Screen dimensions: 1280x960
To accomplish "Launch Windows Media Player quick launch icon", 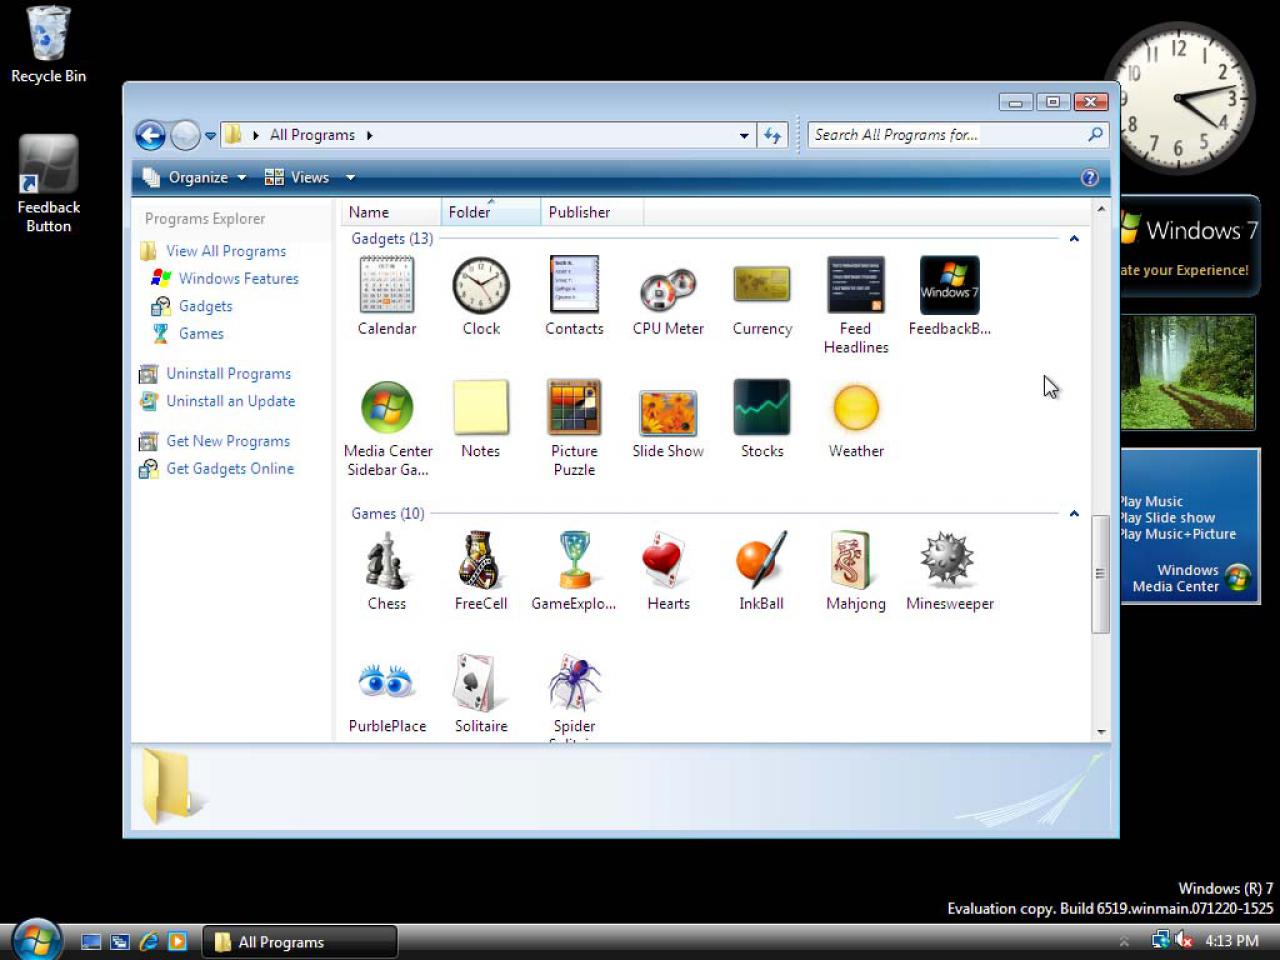I will coord(178,942).
